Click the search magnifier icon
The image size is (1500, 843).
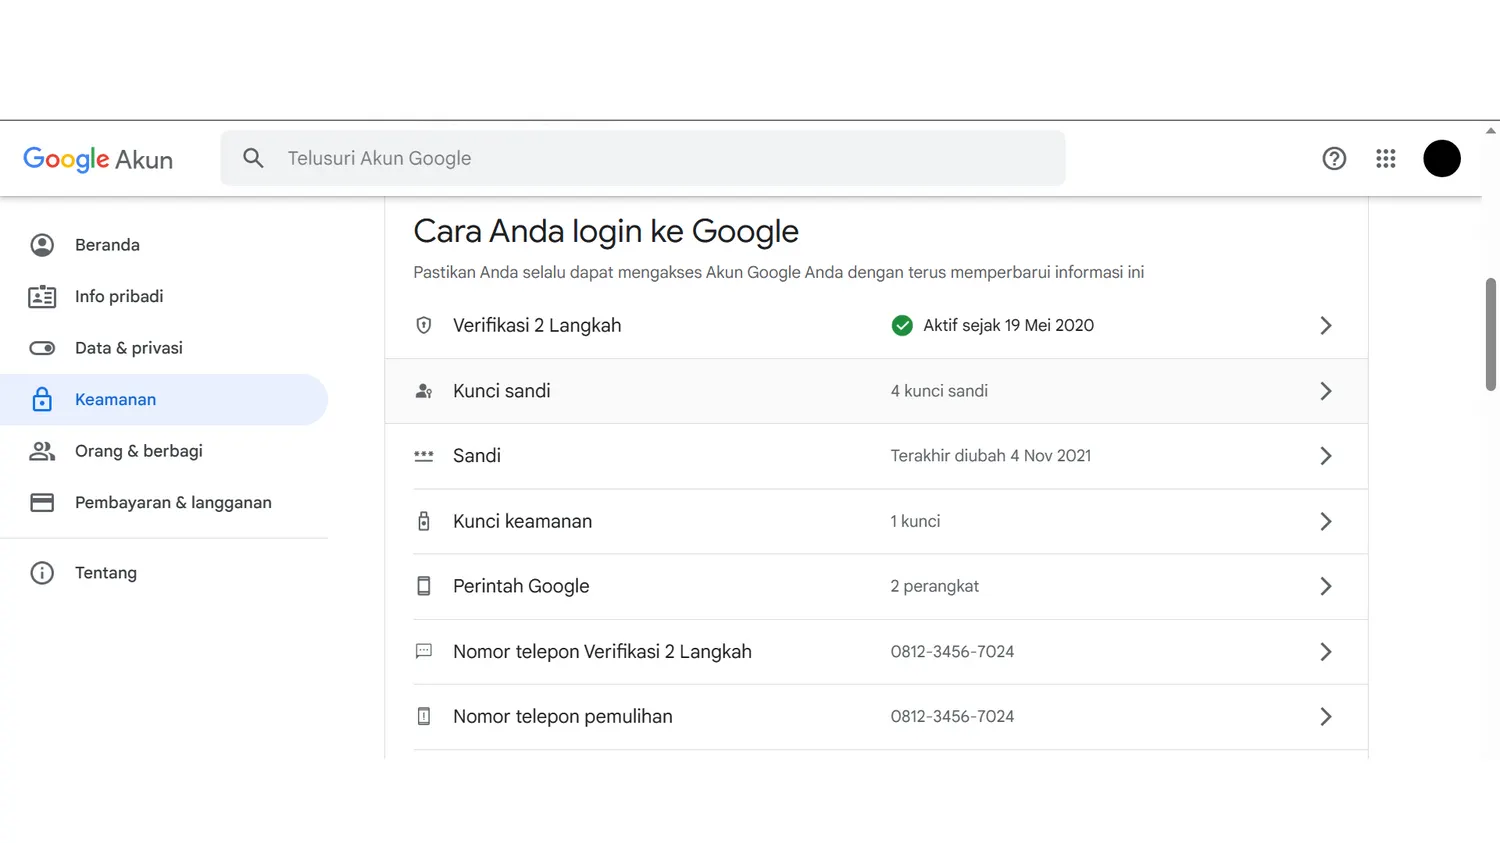click(x=253, y=158)
